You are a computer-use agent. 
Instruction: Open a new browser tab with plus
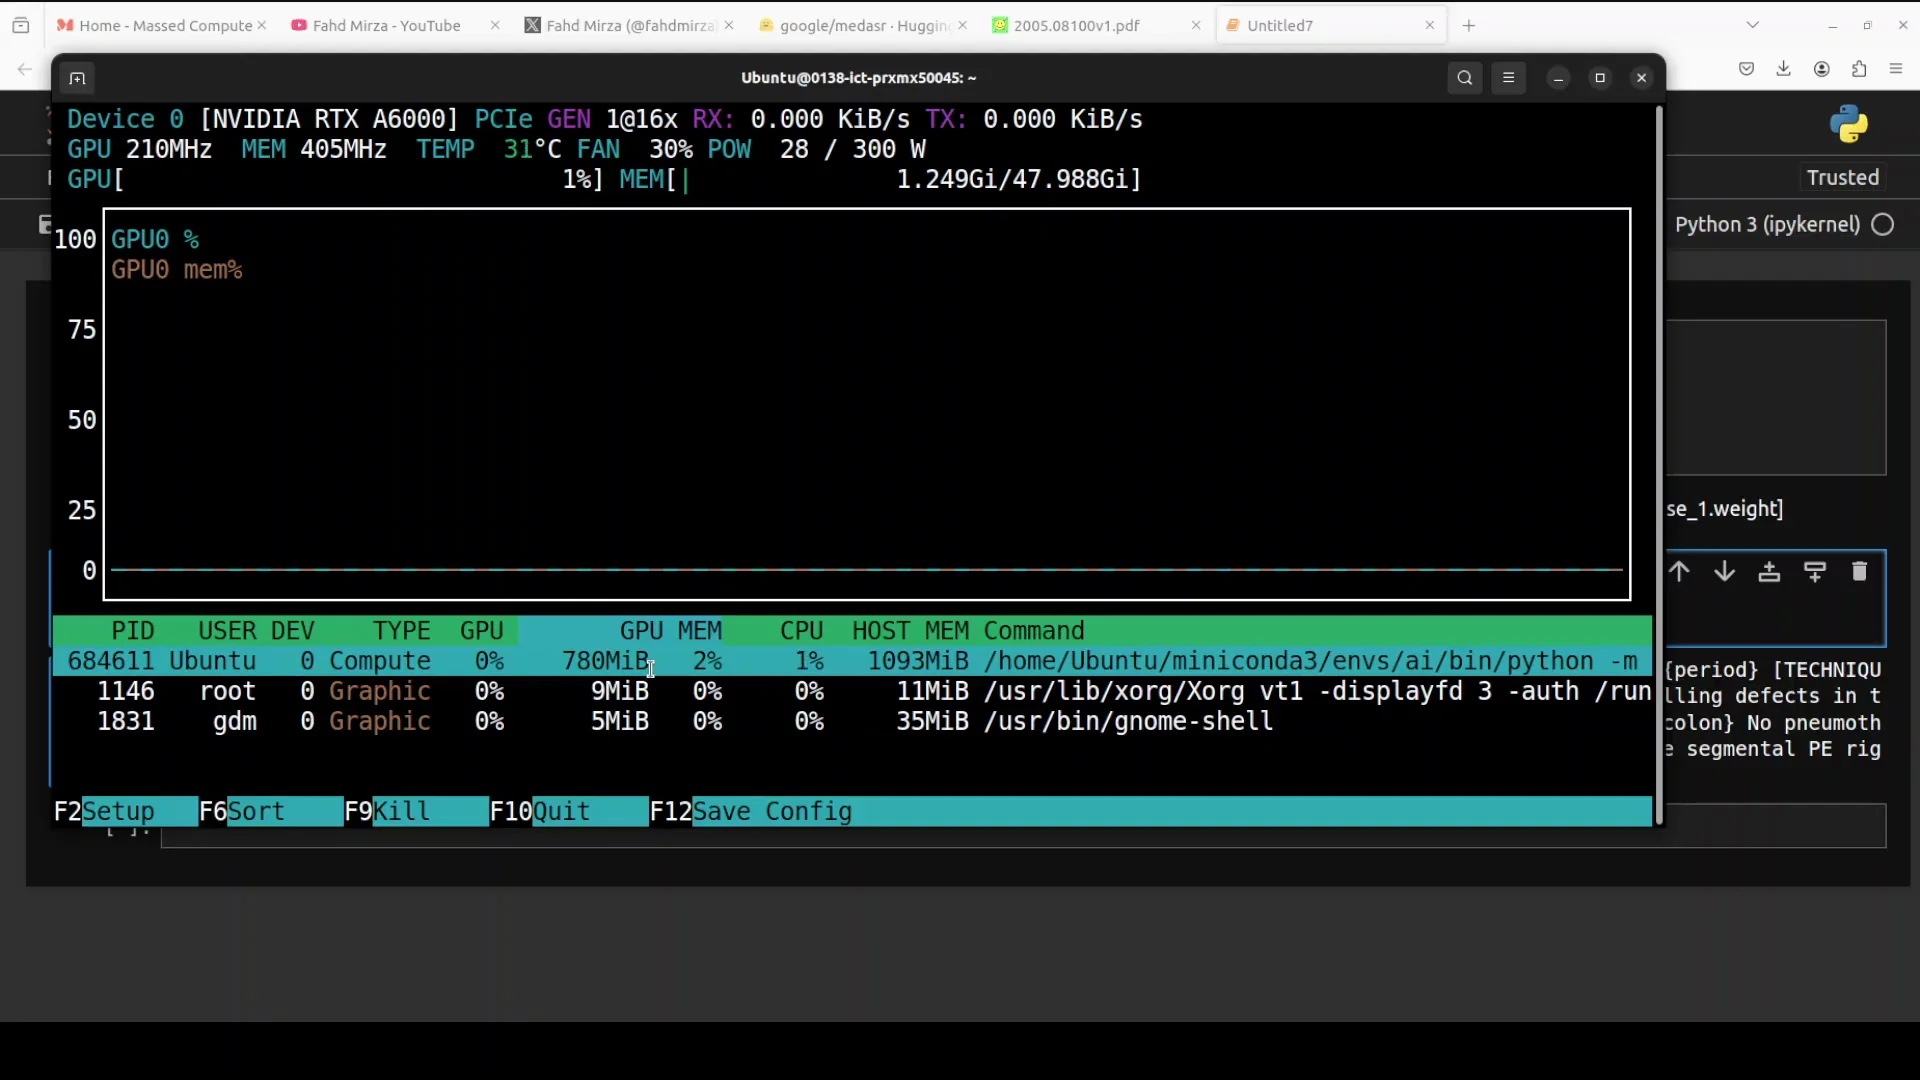click(1469, 26)
